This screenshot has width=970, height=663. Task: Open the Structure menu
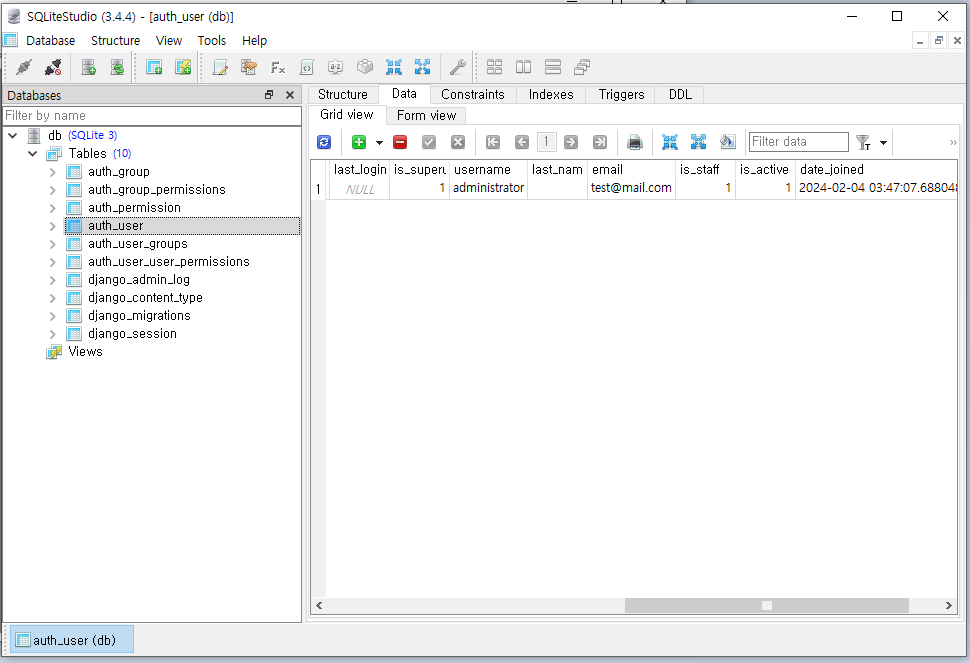pos(115,41)
